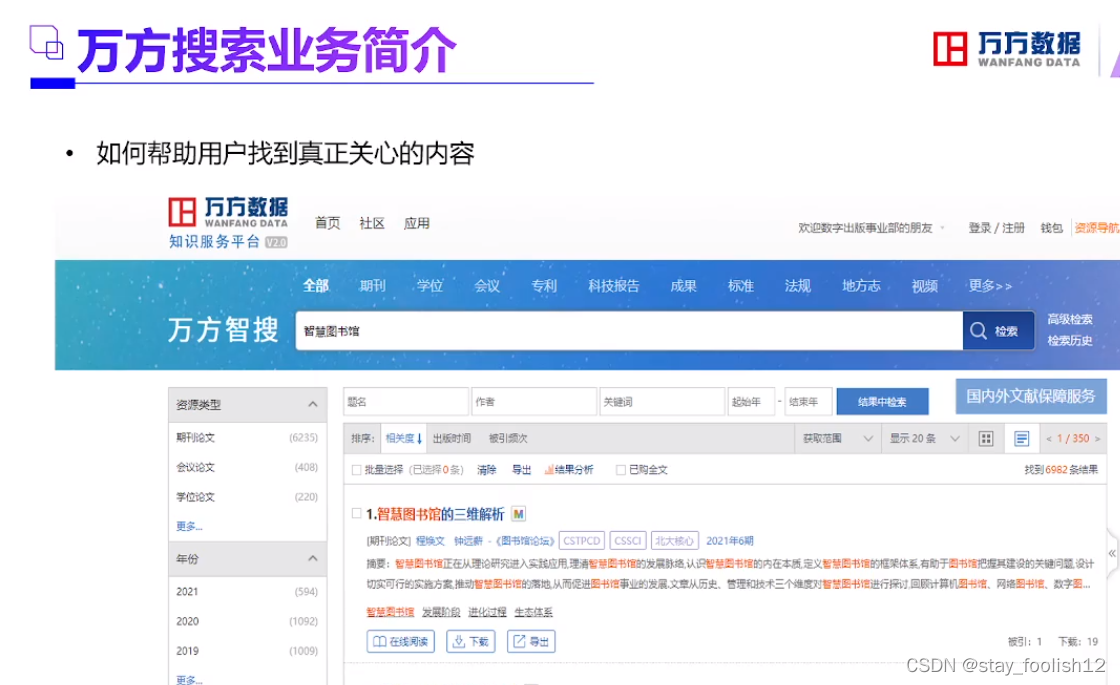Show 更多 resource types in sidebar
1120x685 pixels.
coord(189,526)
